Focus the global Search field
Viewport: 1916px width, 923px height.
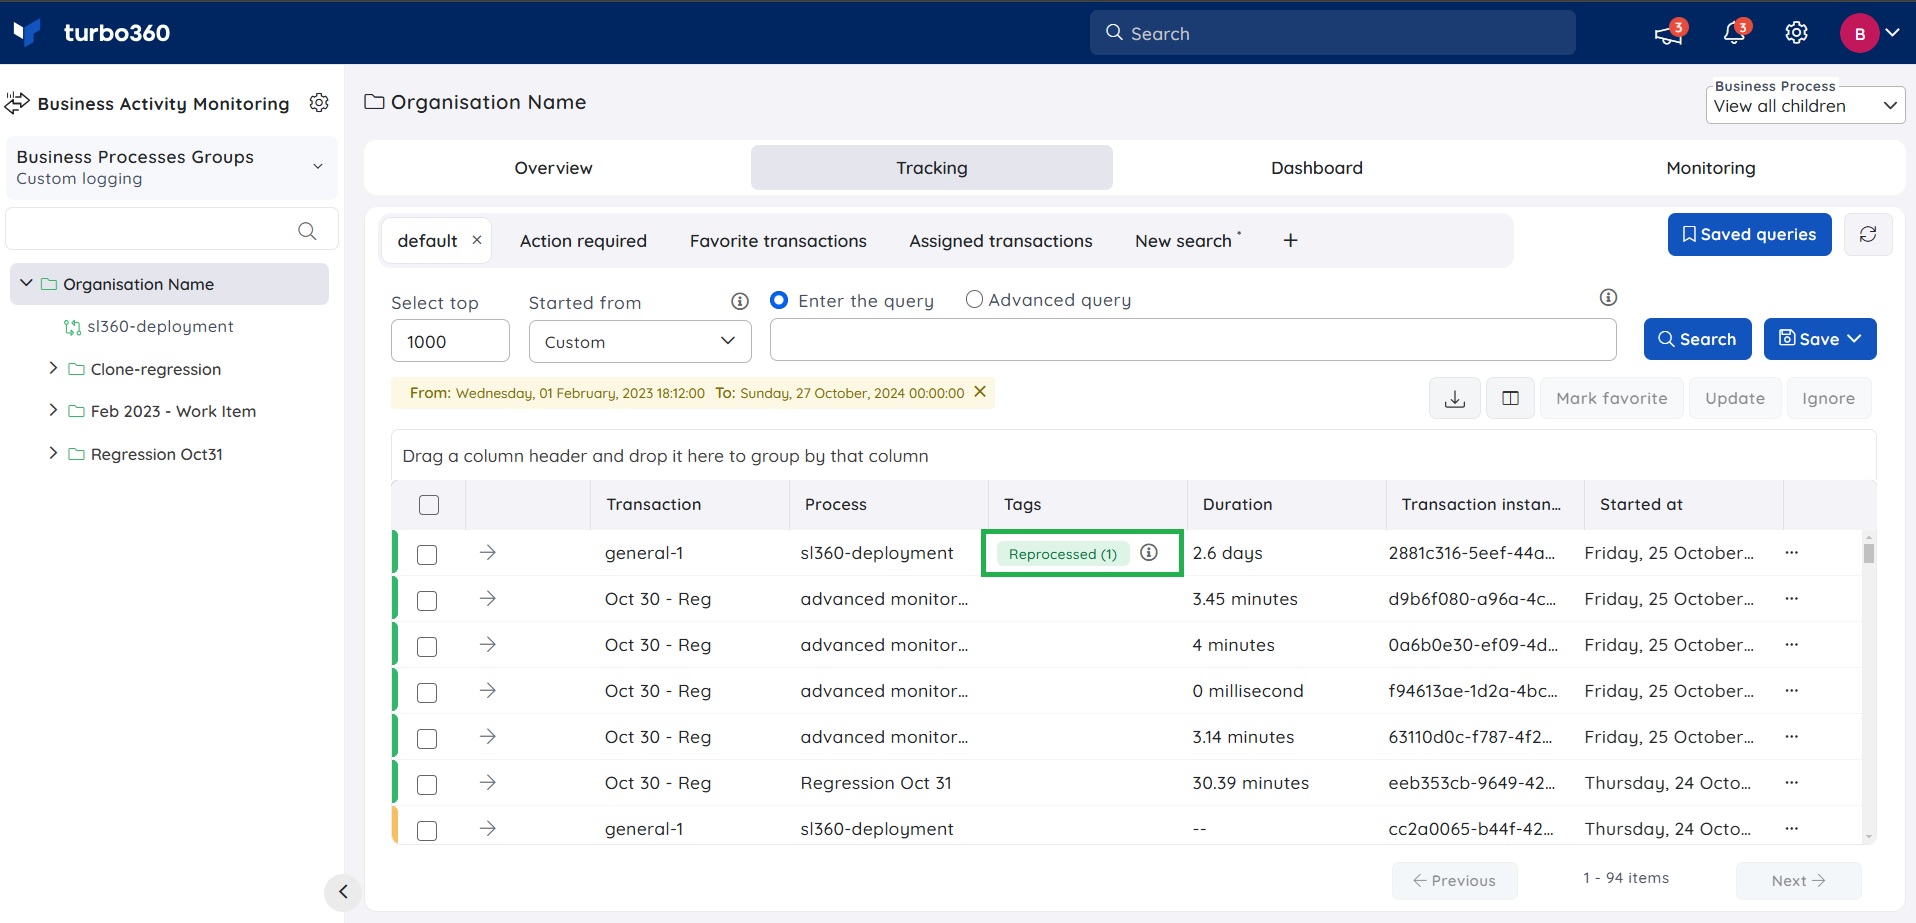pyautogui.click(x=1332, y=33)
